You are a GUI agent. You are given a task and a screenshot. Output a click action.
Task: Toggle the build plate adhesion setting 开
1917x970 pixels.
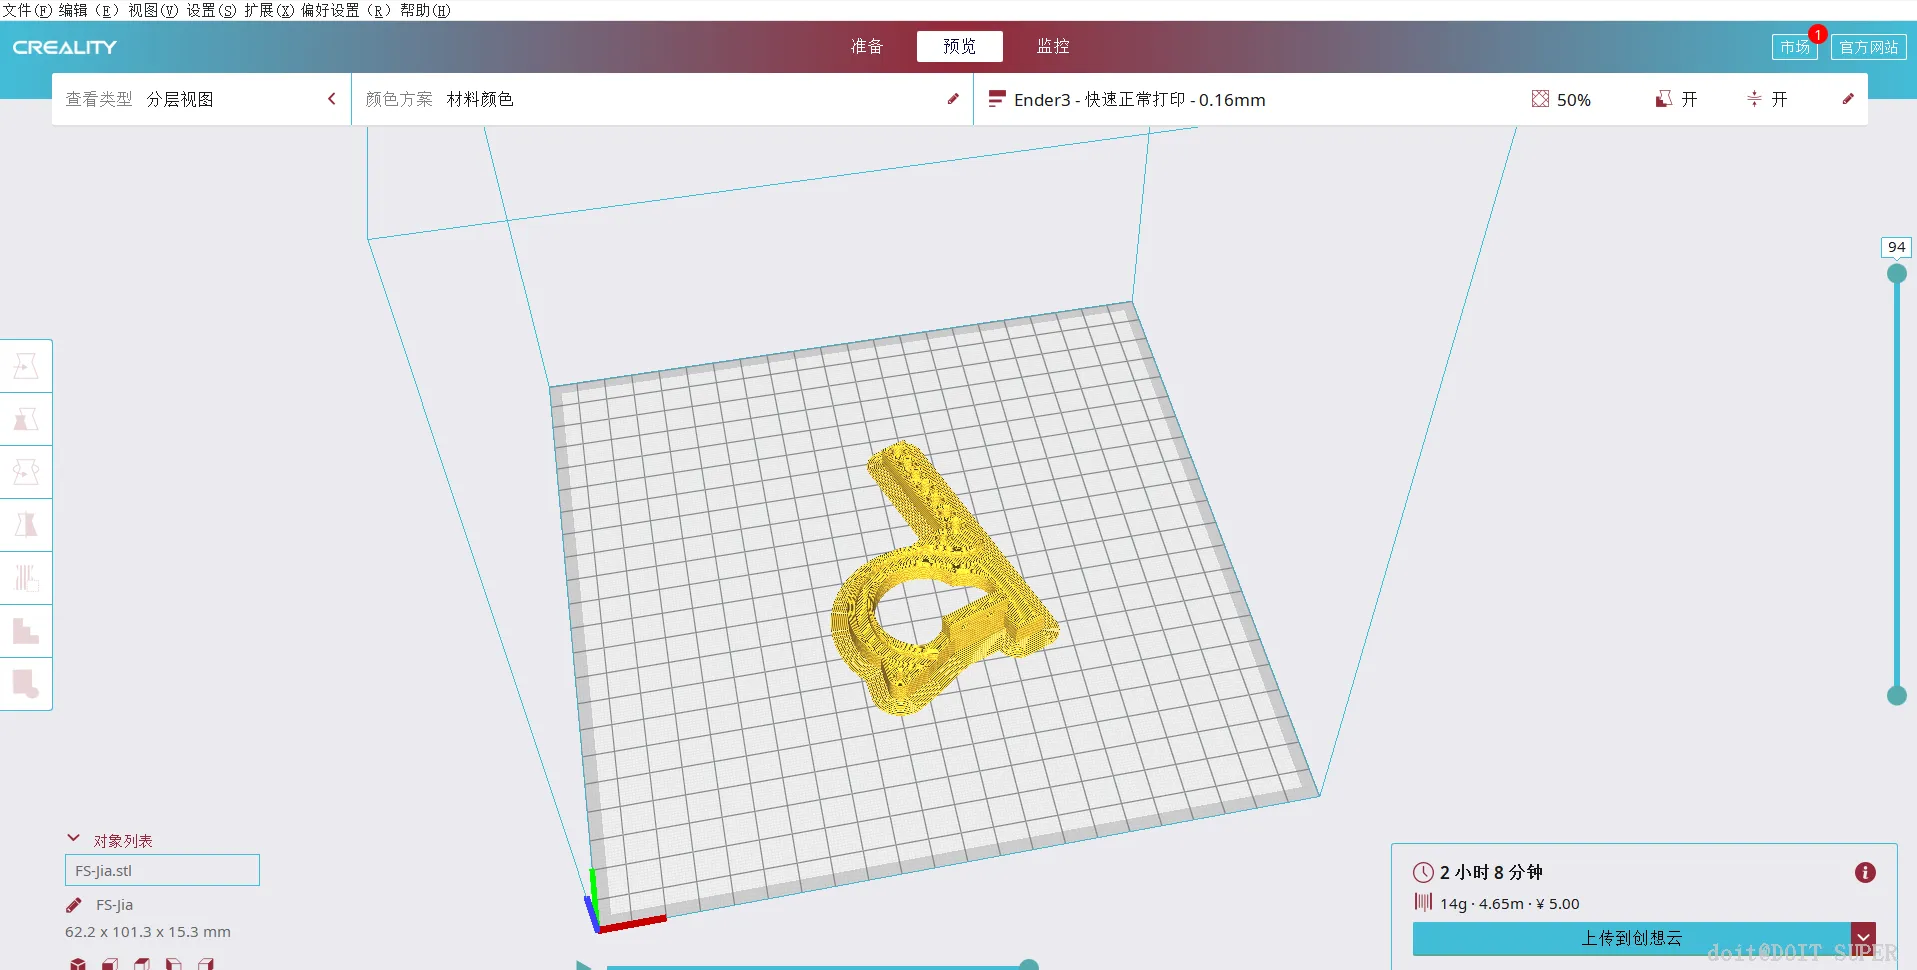[x=1767, y=99]
